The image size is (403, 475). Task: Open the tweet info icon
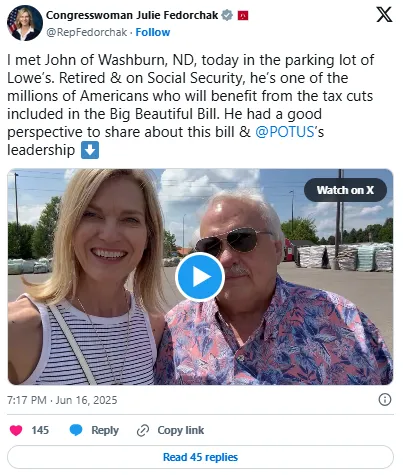[385, 399]
